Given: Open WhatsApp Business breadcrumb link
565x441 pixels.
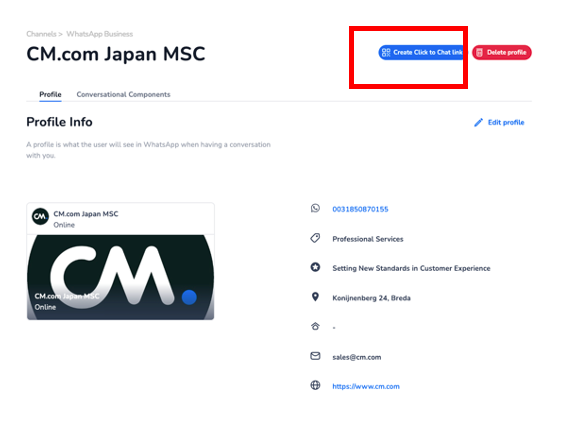Looking at the screenshot, I should (x=99, y=34).
